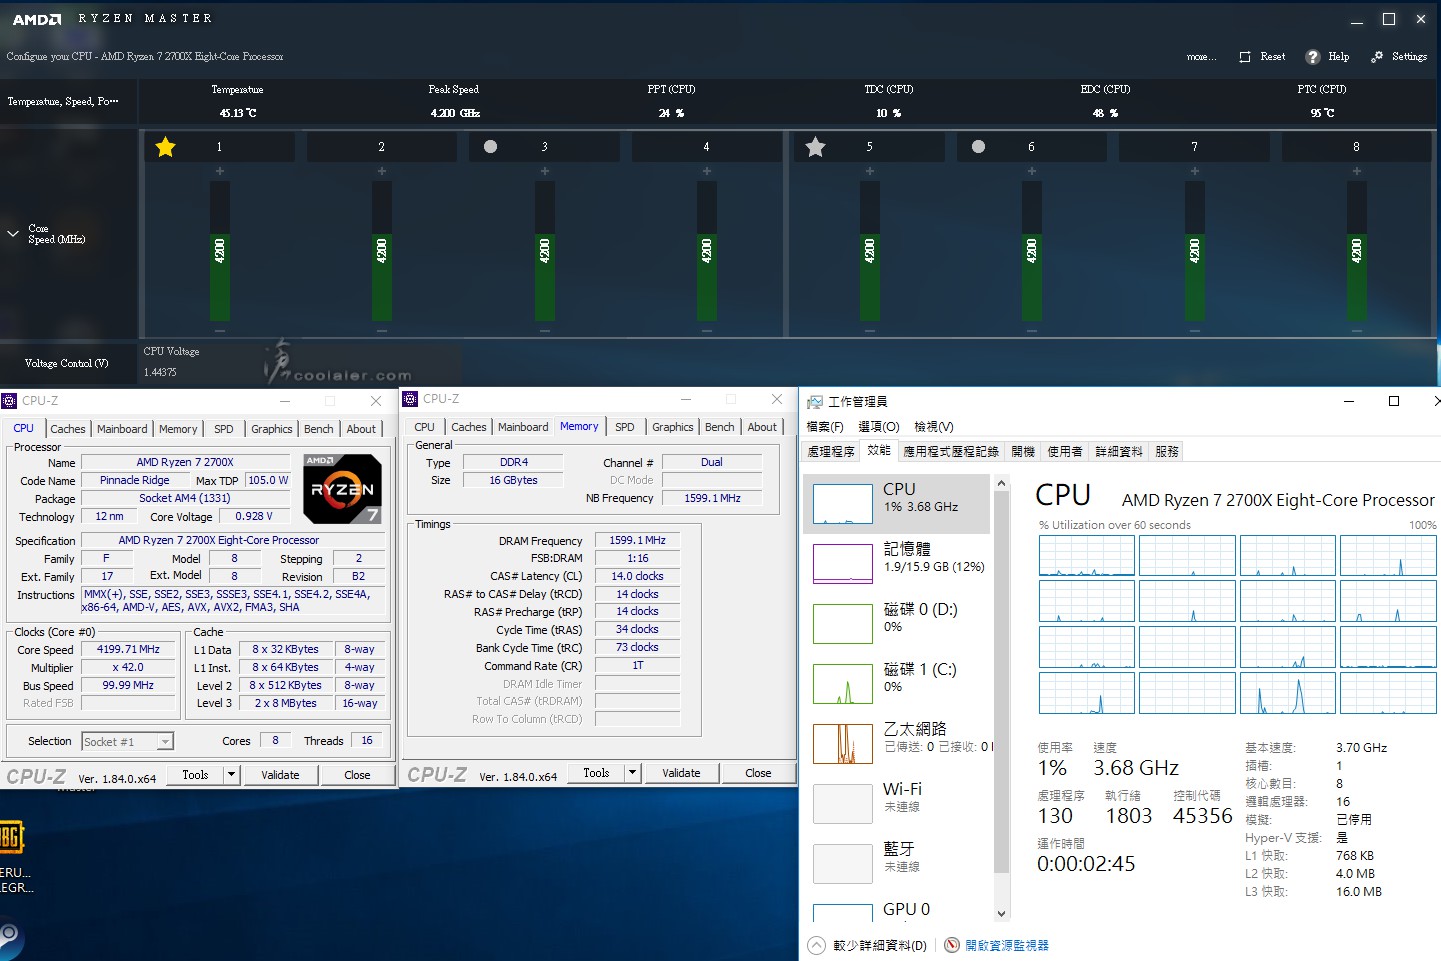This screenshot has width=1441, height=961.
Task: Open Task Manager 選項(O) menu
Action: tap(879, 427)
